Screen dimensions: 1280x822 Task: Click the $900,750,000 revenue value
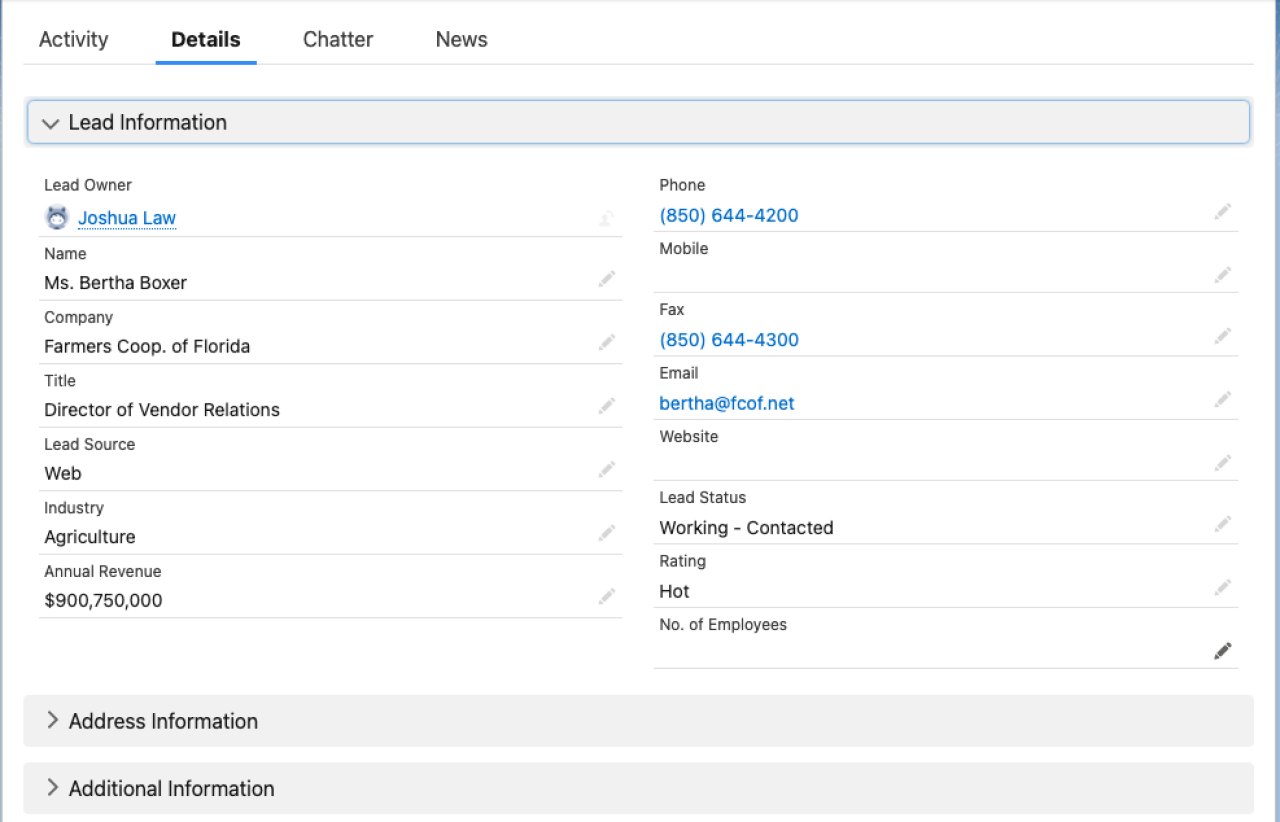[x=103, y=601]
